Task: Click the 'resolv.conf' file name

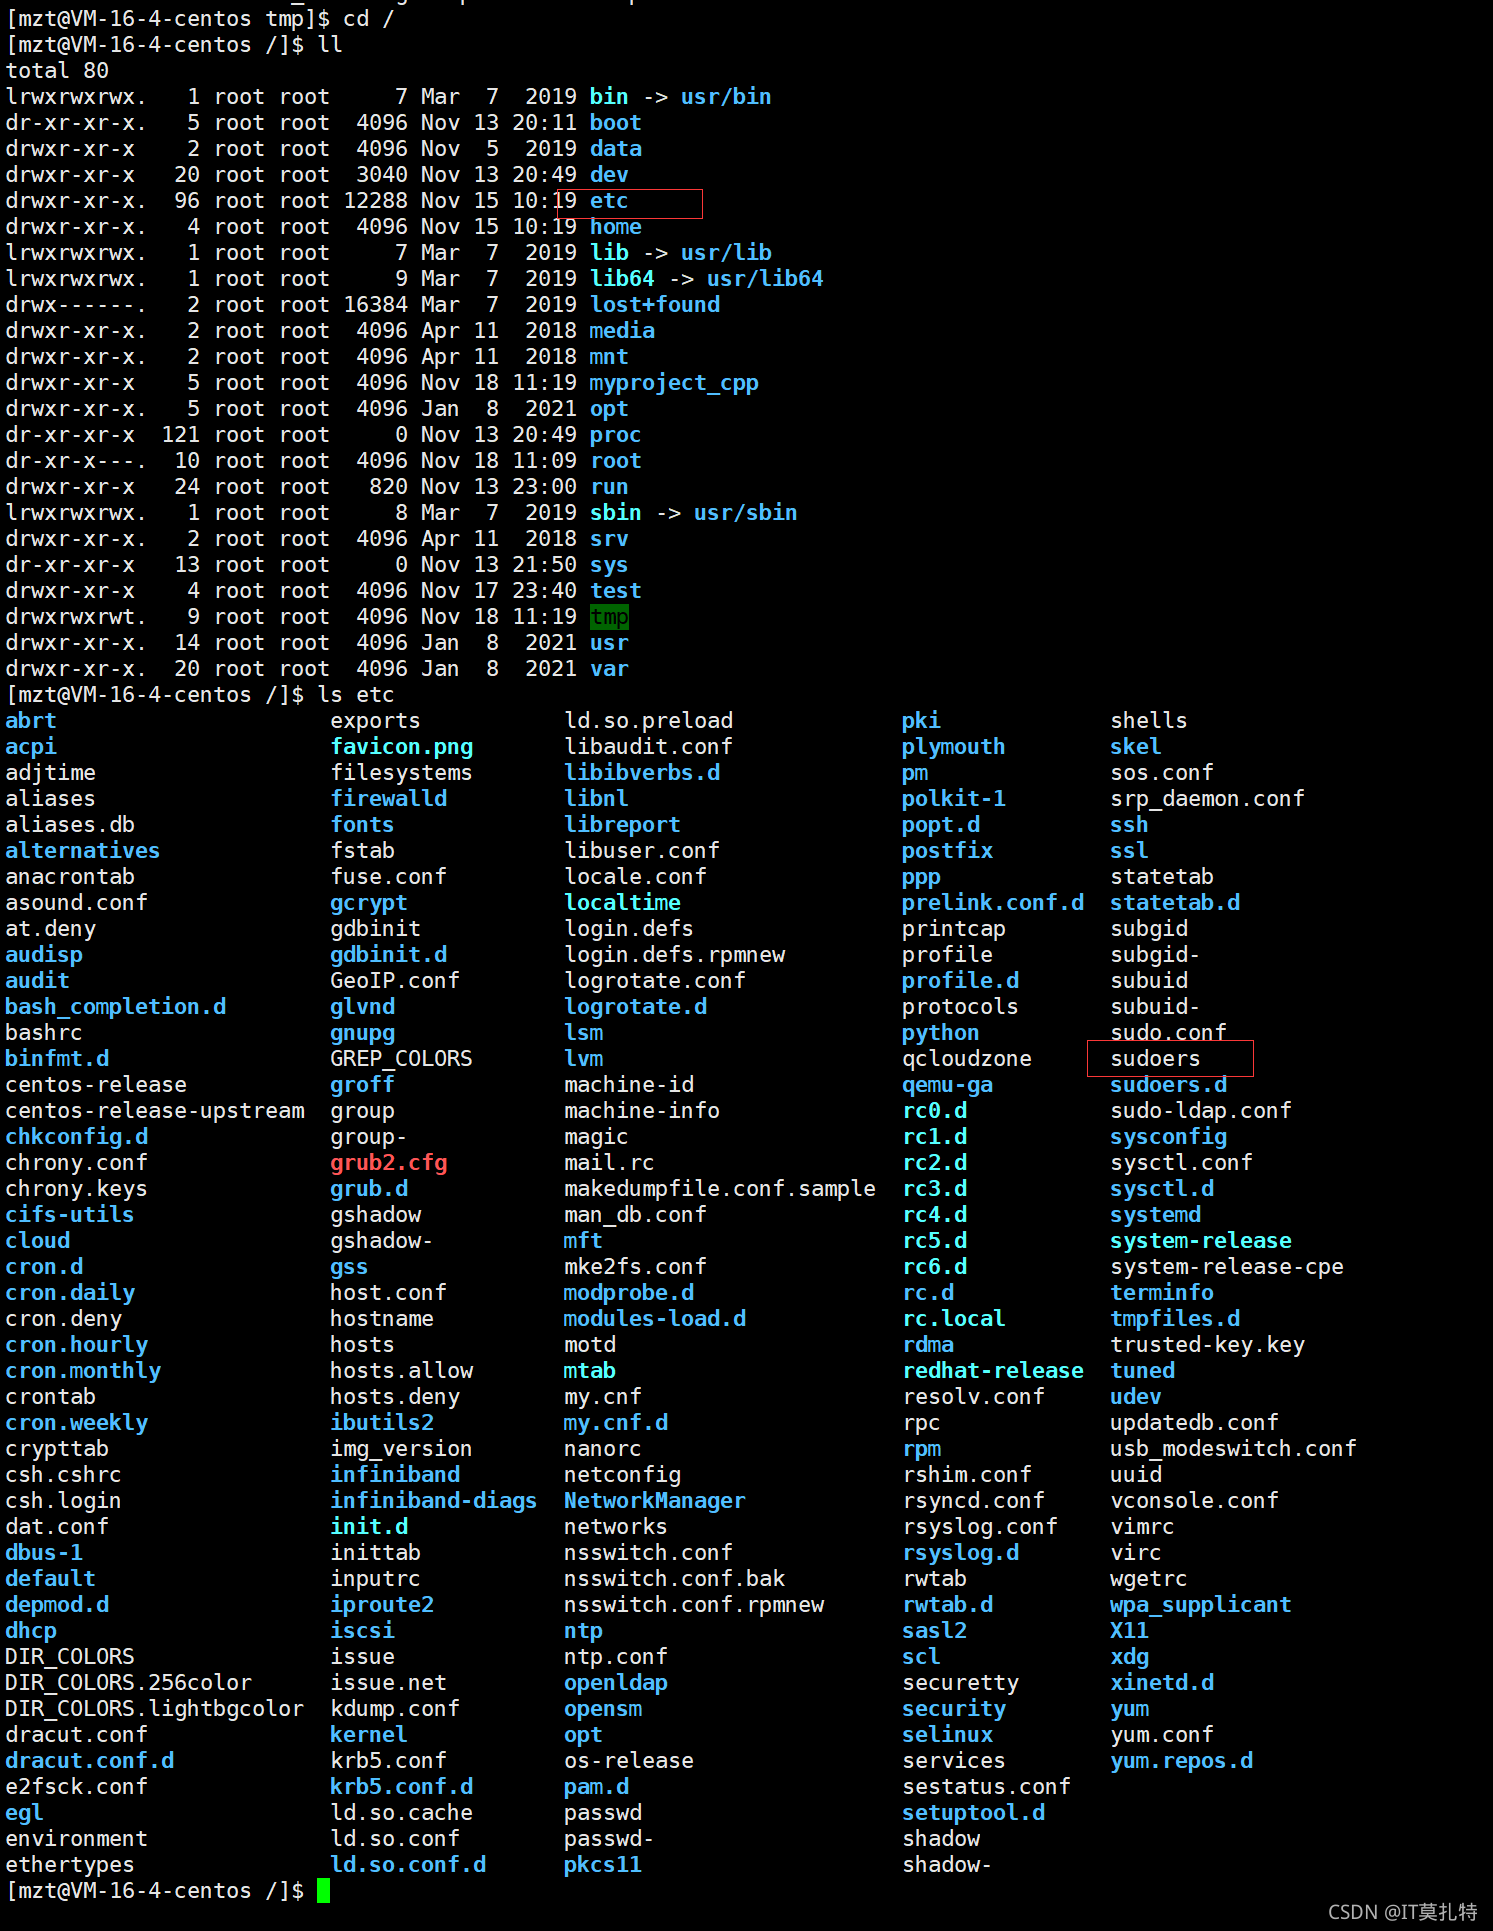Action: [973, 1397]
